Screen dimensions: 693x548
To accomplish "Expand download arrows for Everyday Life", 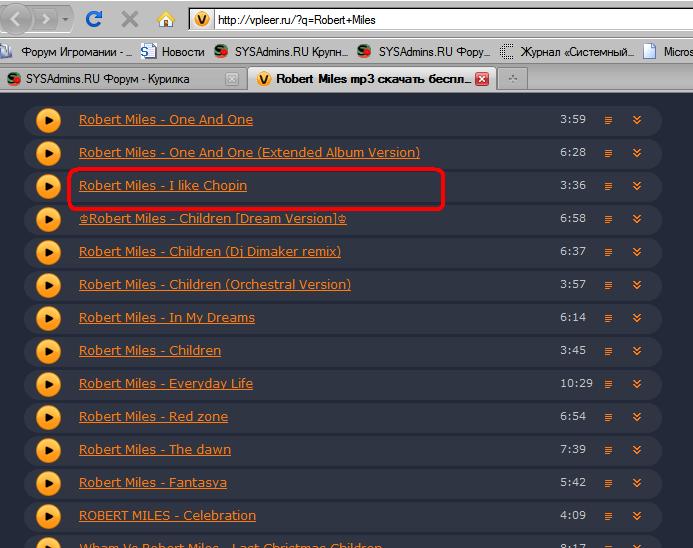I will [x=637, y=384].
